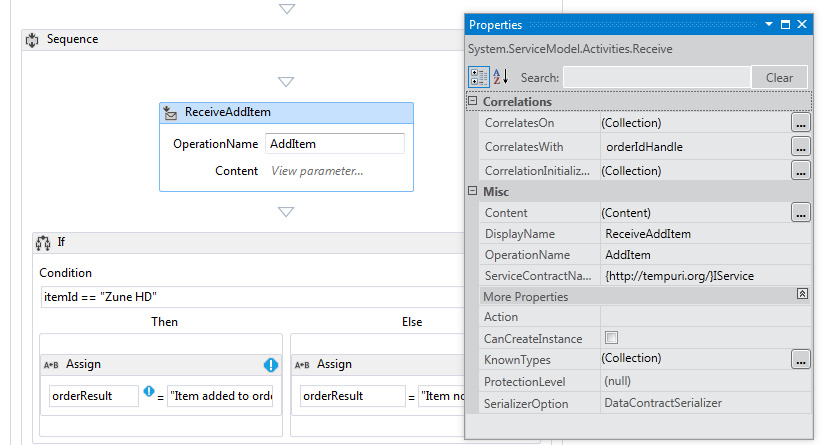Open CorrelatesOn collection editor

(x=800, y=123)
